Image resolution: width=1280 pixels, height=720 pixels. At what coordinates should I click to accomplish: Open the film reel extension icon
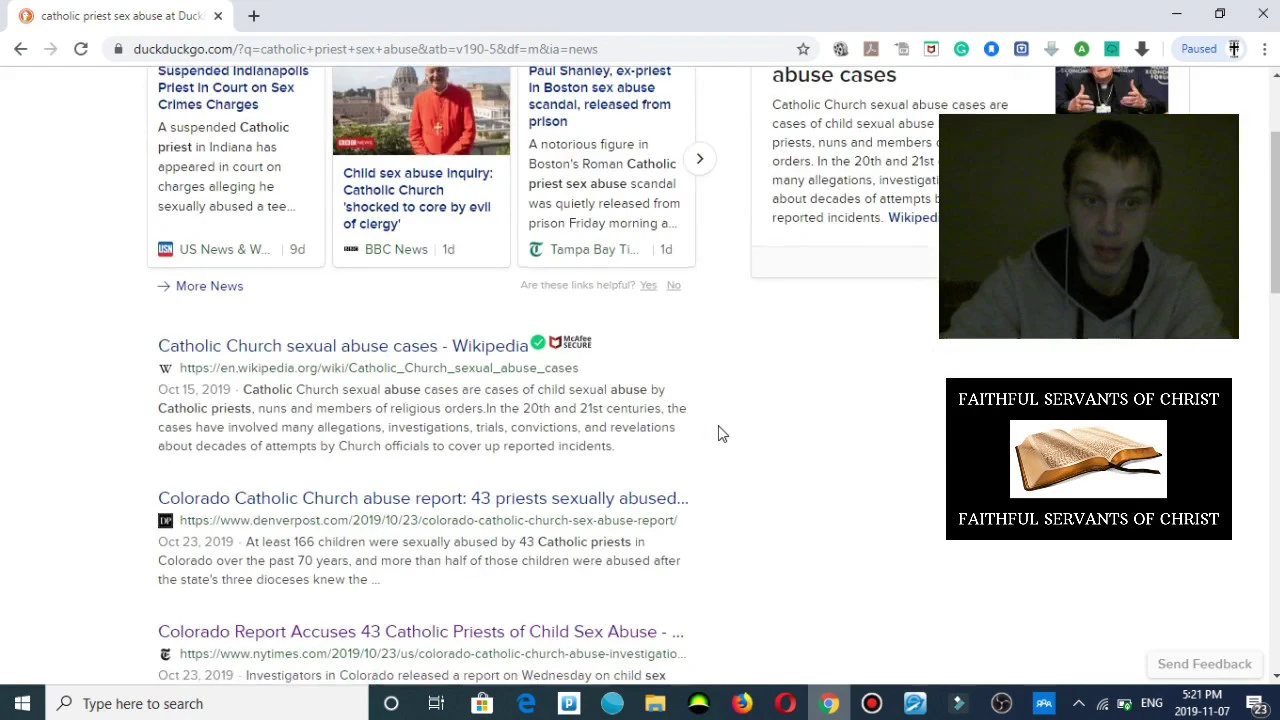click(840, 49)
